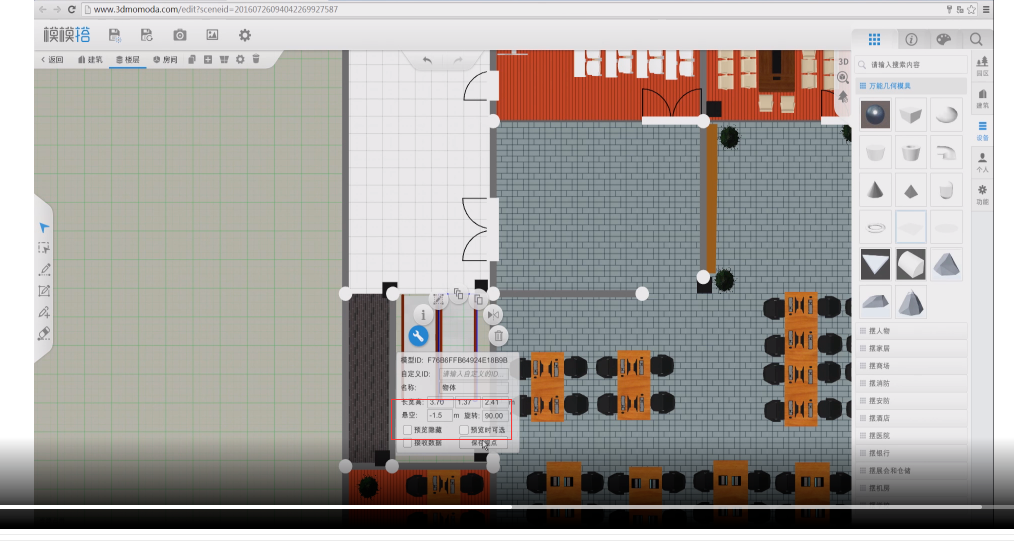
Task: Open the model library grid tab
Action: point(874,39)
